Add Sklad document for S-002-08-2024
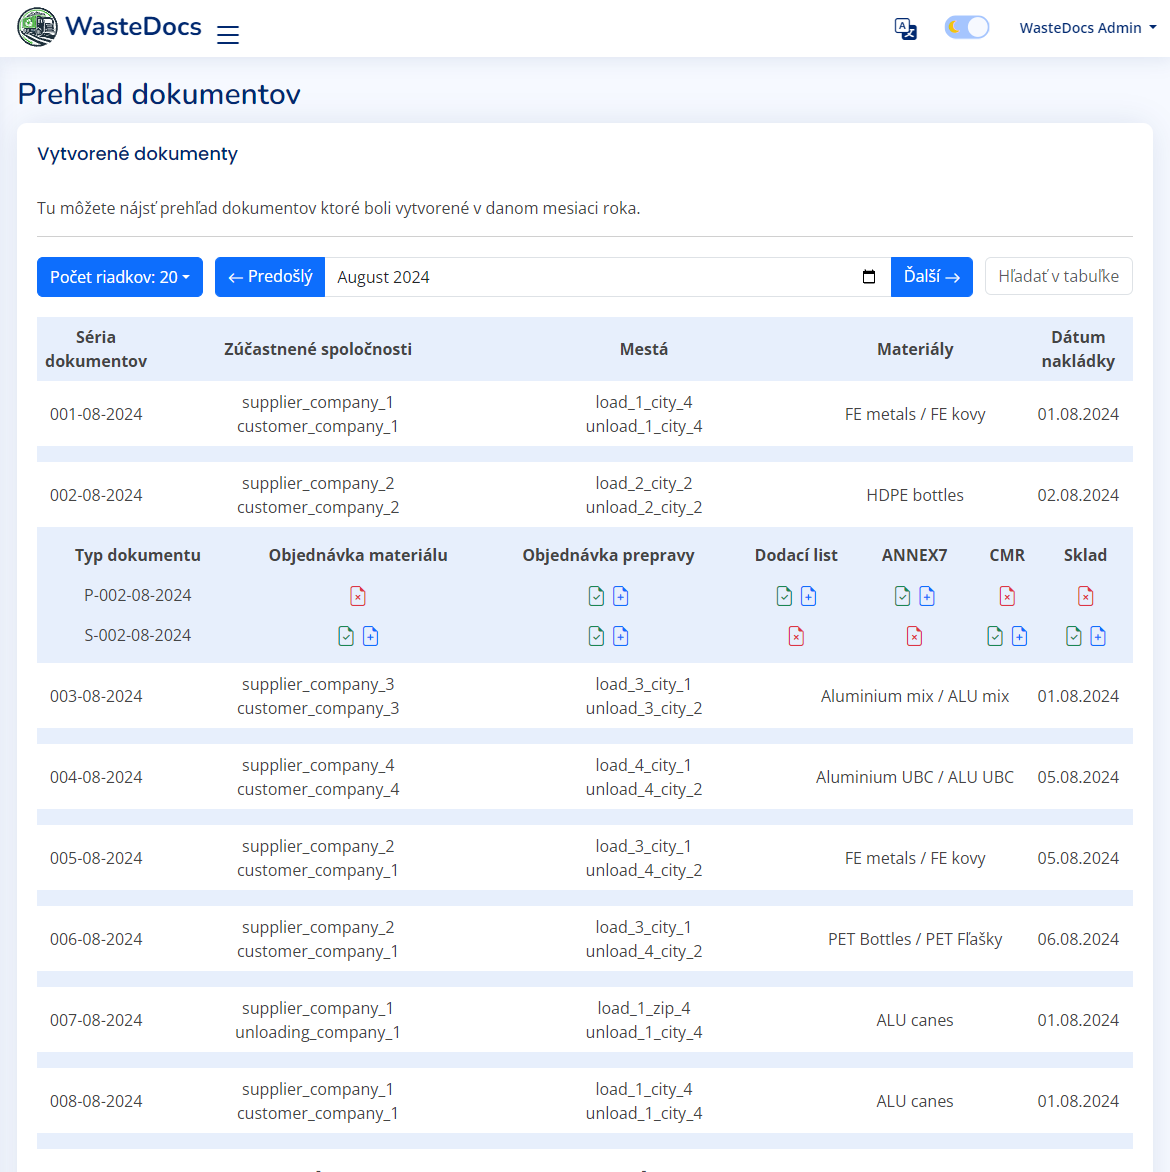Viewport: 1170px width, 1172px height. [1097, 636]
